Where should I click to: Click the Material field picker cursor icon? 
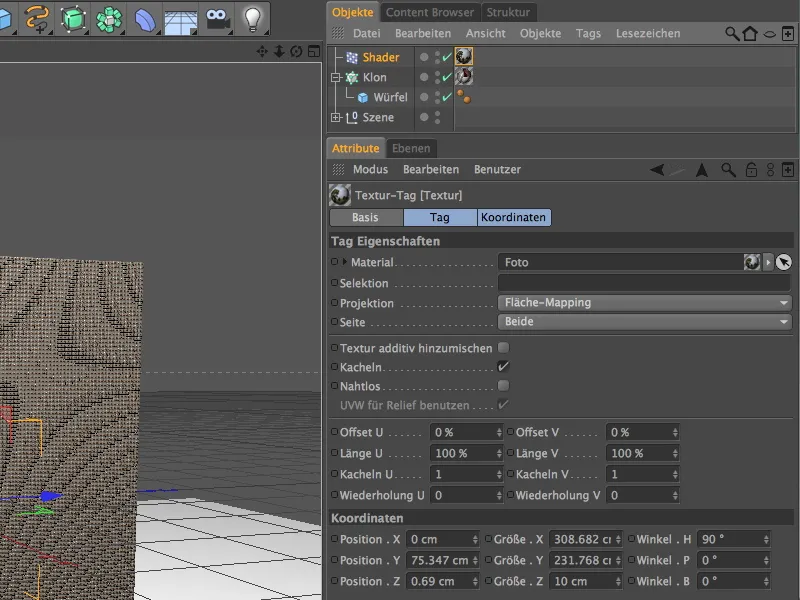click(x=784, y=262)
